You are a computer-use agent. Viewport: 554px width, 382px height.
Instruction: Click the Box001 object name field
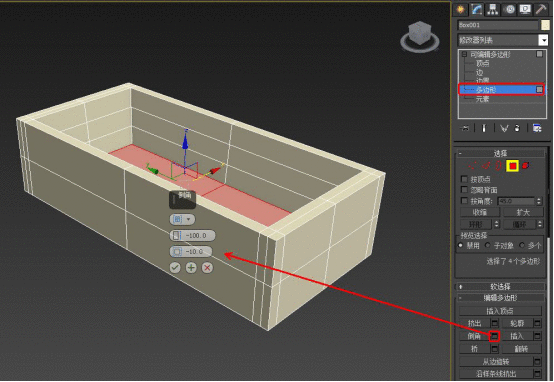click(498, 25)
